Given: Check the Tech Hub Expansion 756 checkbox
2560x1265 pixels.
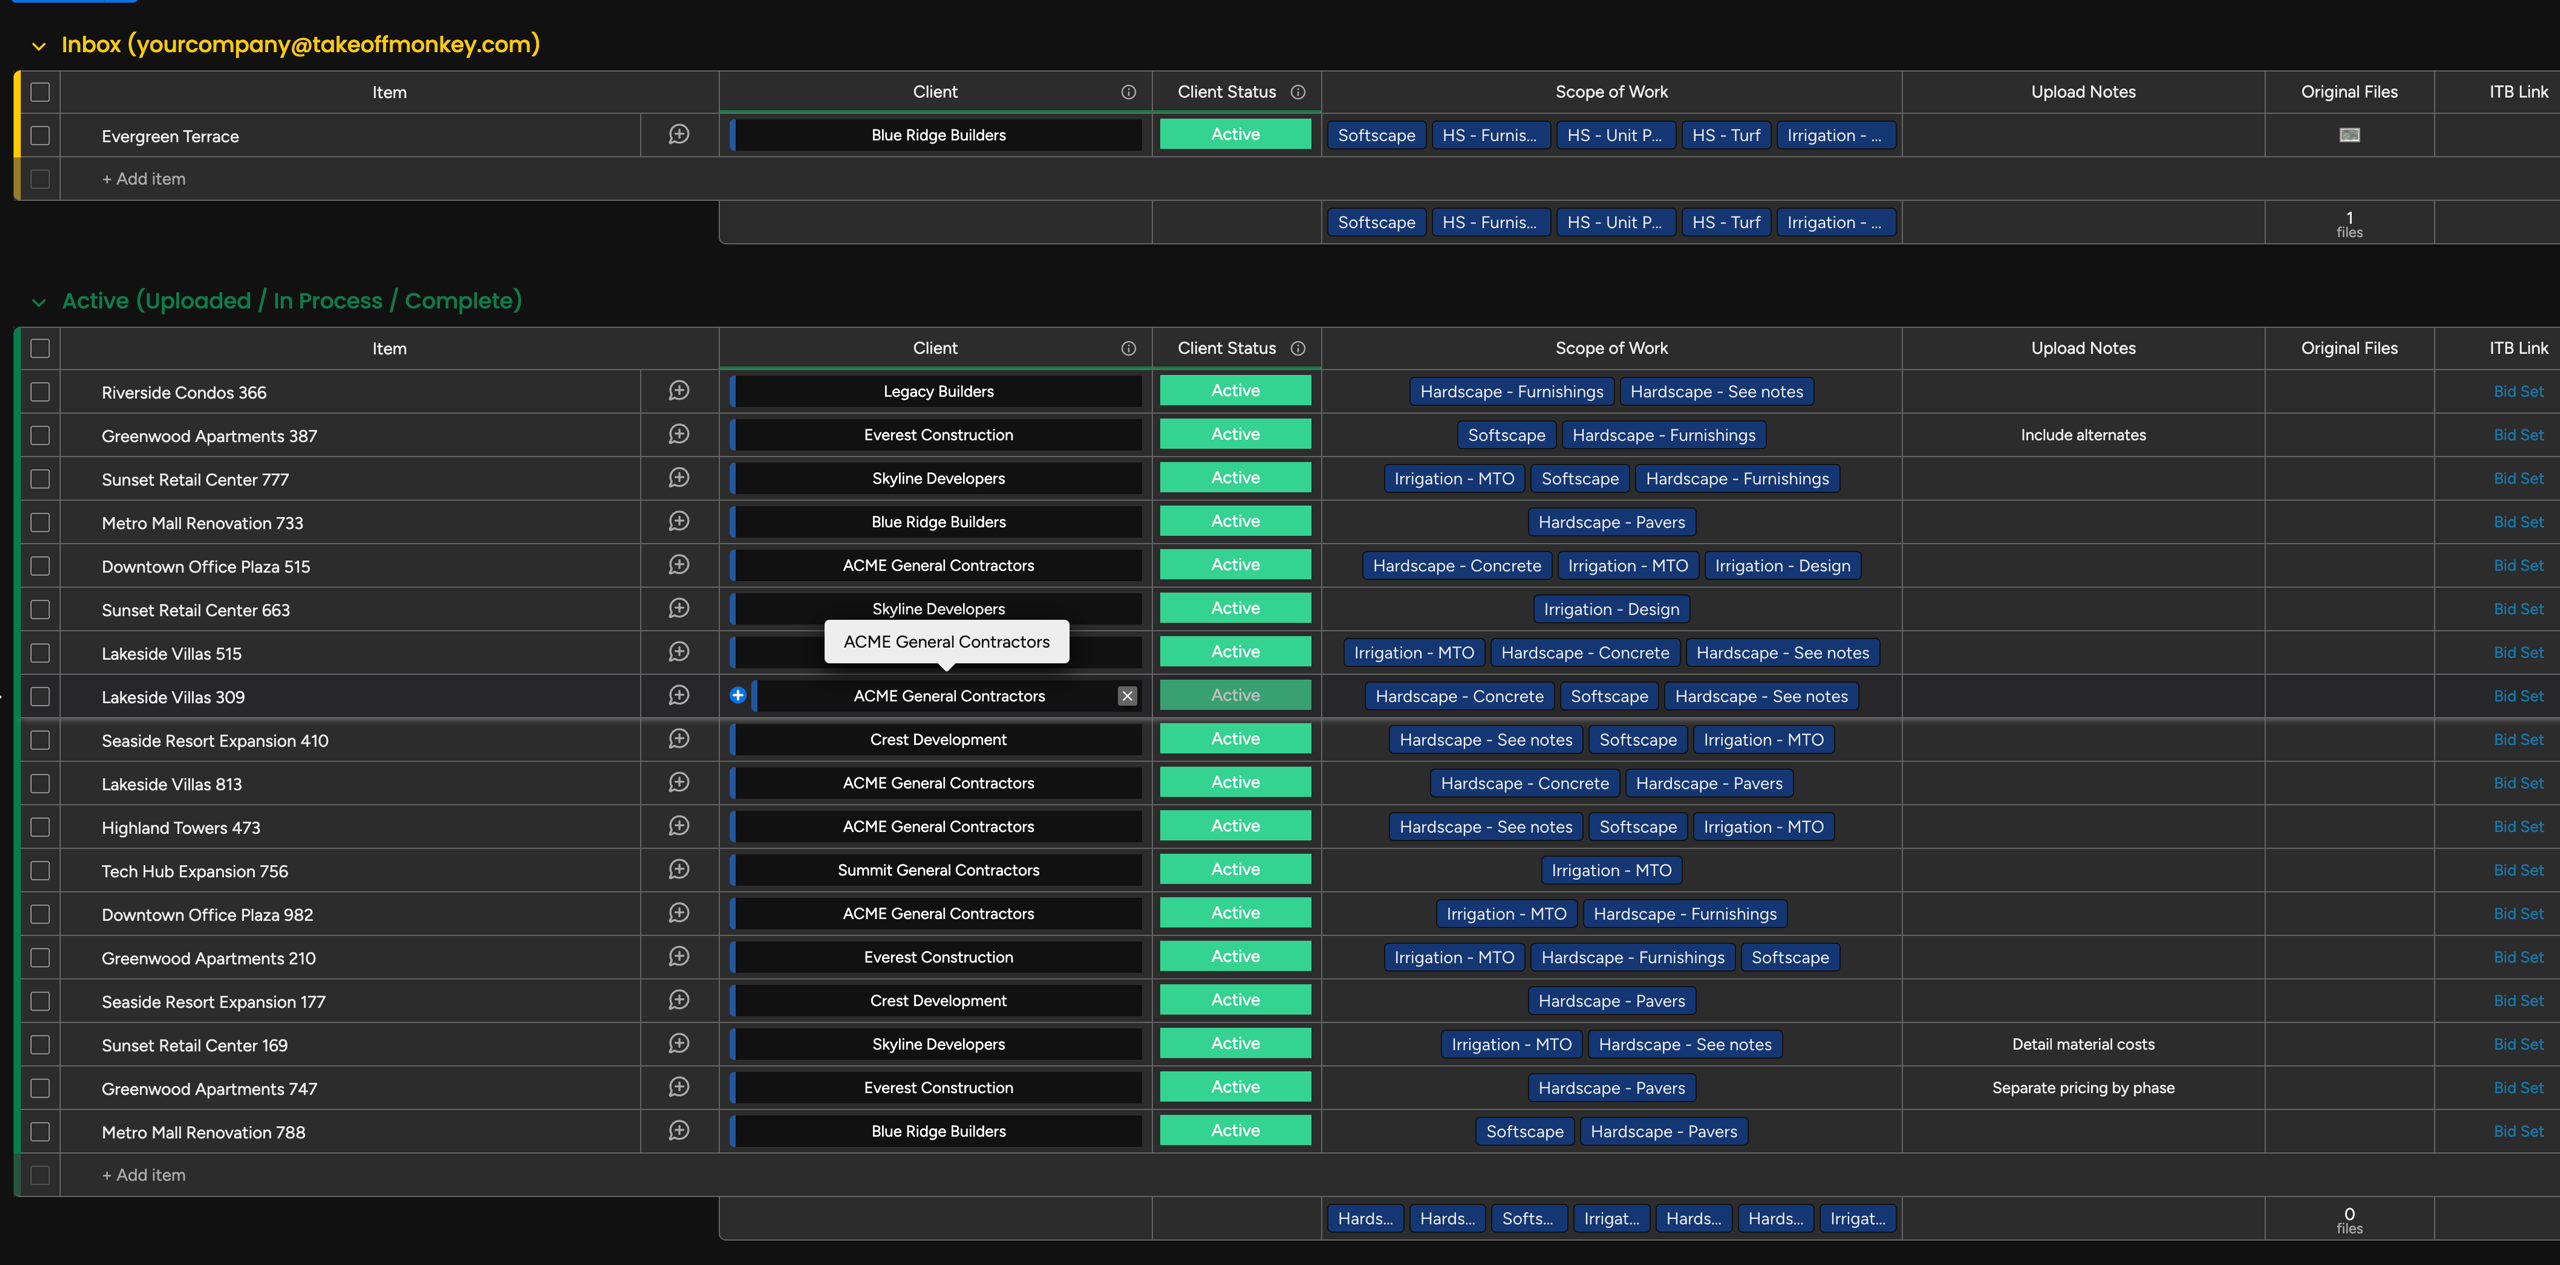Looking at the screenshot, I should (40, 870).
